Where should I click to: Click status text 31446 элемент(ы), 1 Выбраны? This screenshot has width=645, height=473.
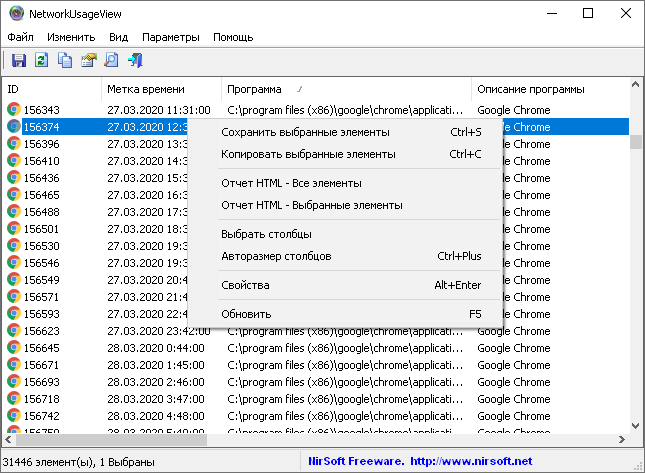[x=79, y=462]
